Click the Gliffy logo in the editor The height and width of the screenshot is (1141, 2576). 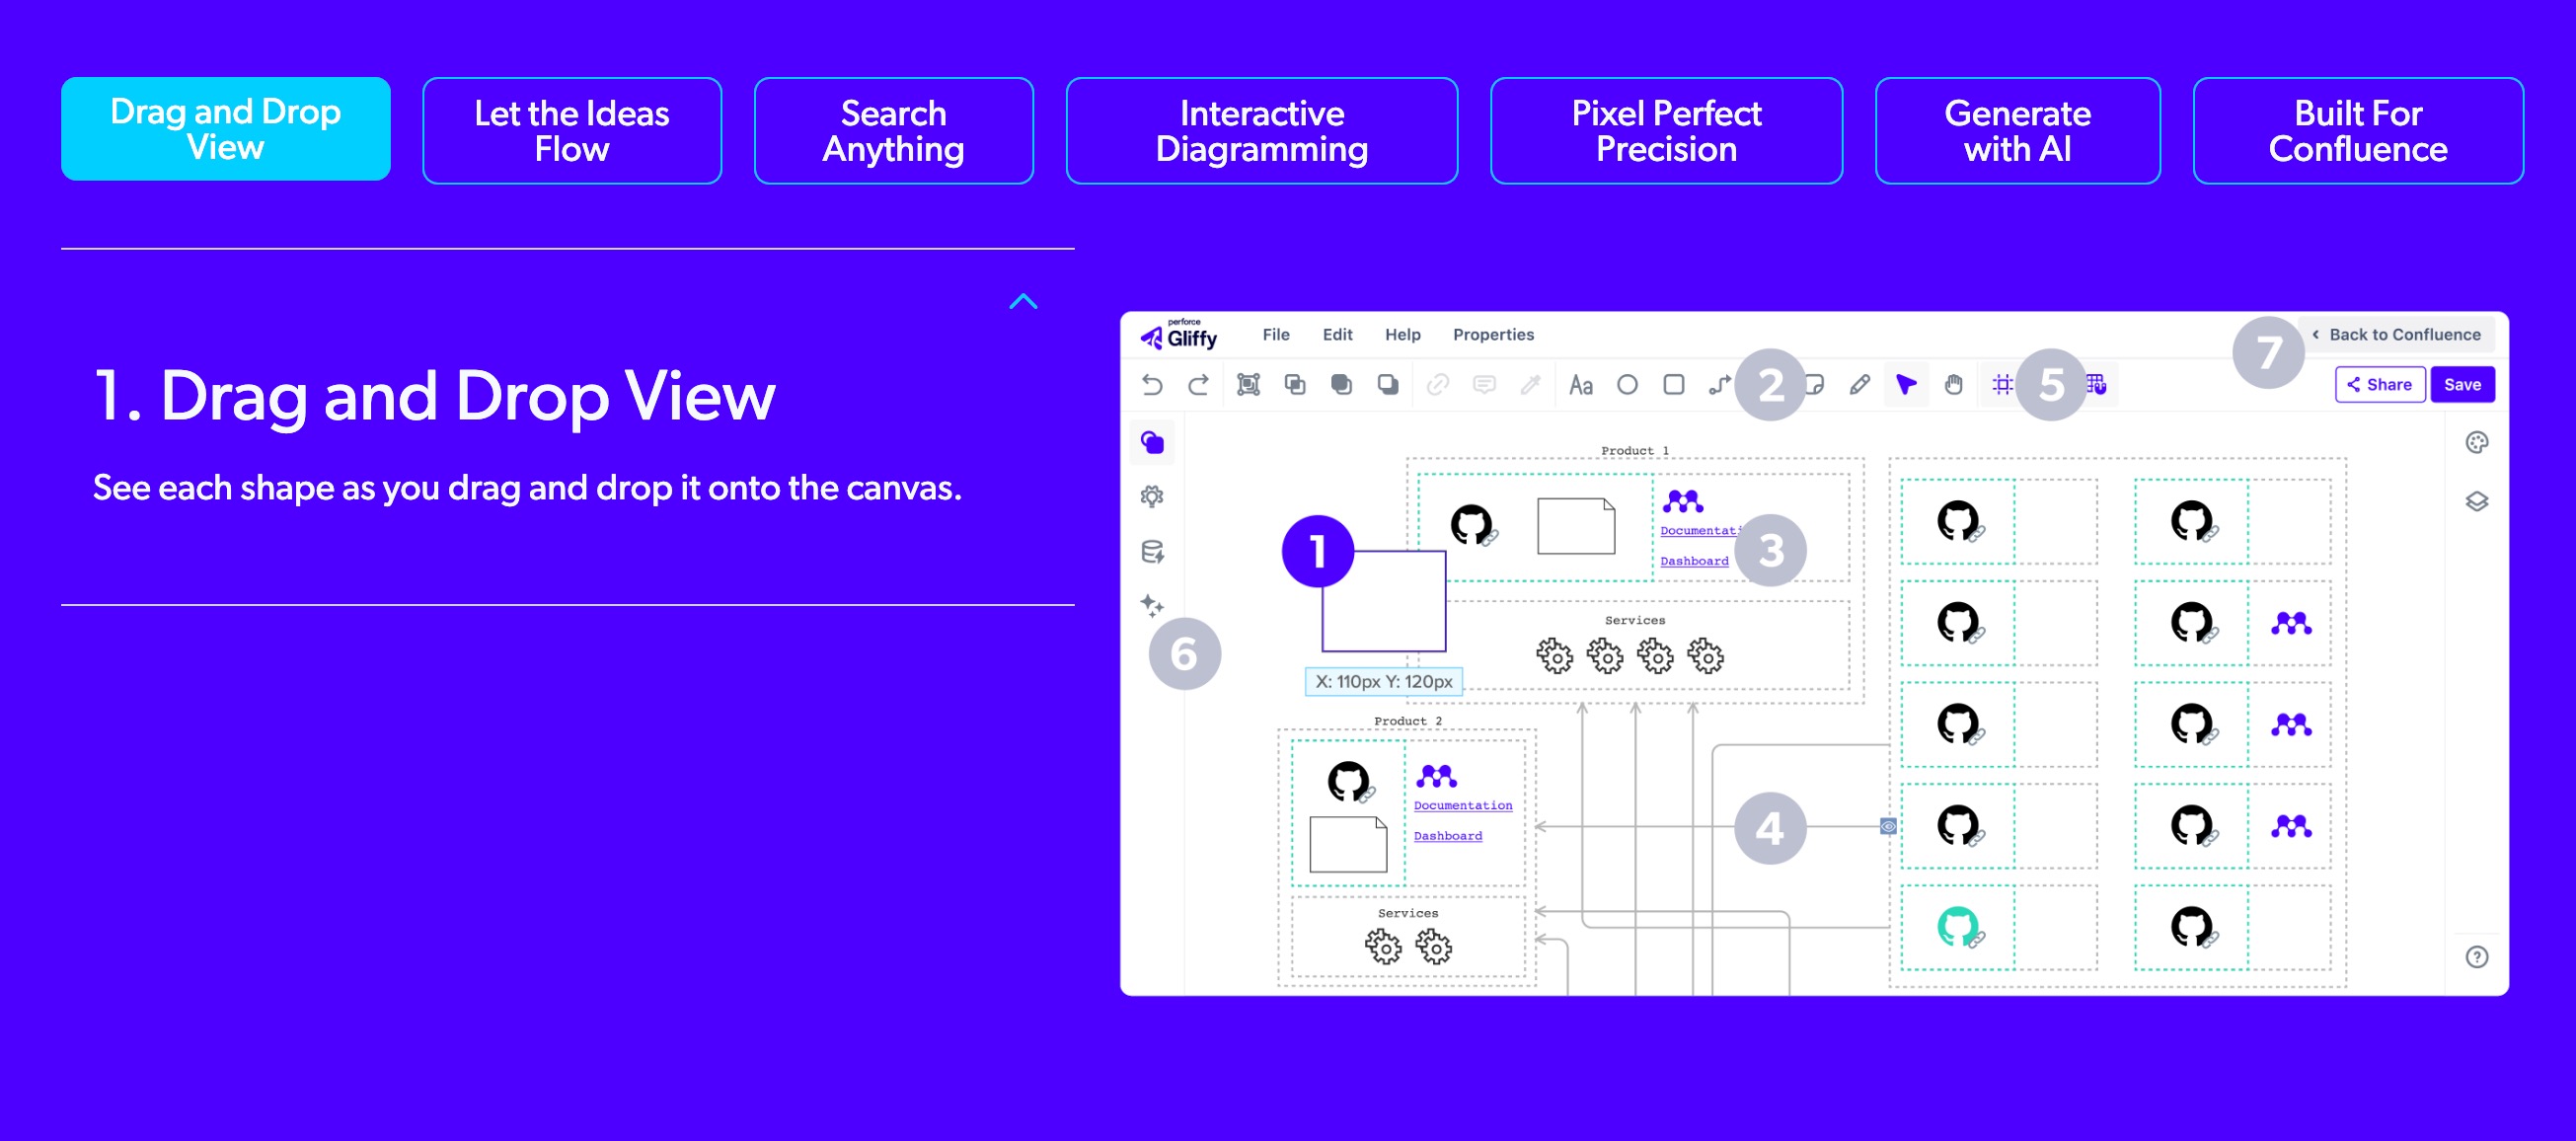1179,335
